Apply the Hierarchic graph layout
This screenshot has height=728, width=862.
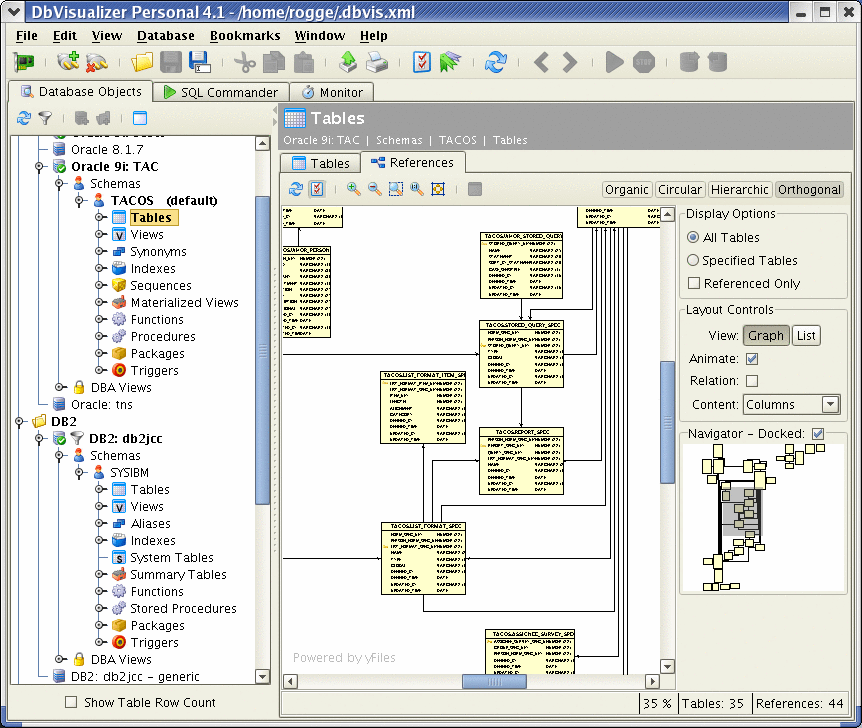pos(739,189)
